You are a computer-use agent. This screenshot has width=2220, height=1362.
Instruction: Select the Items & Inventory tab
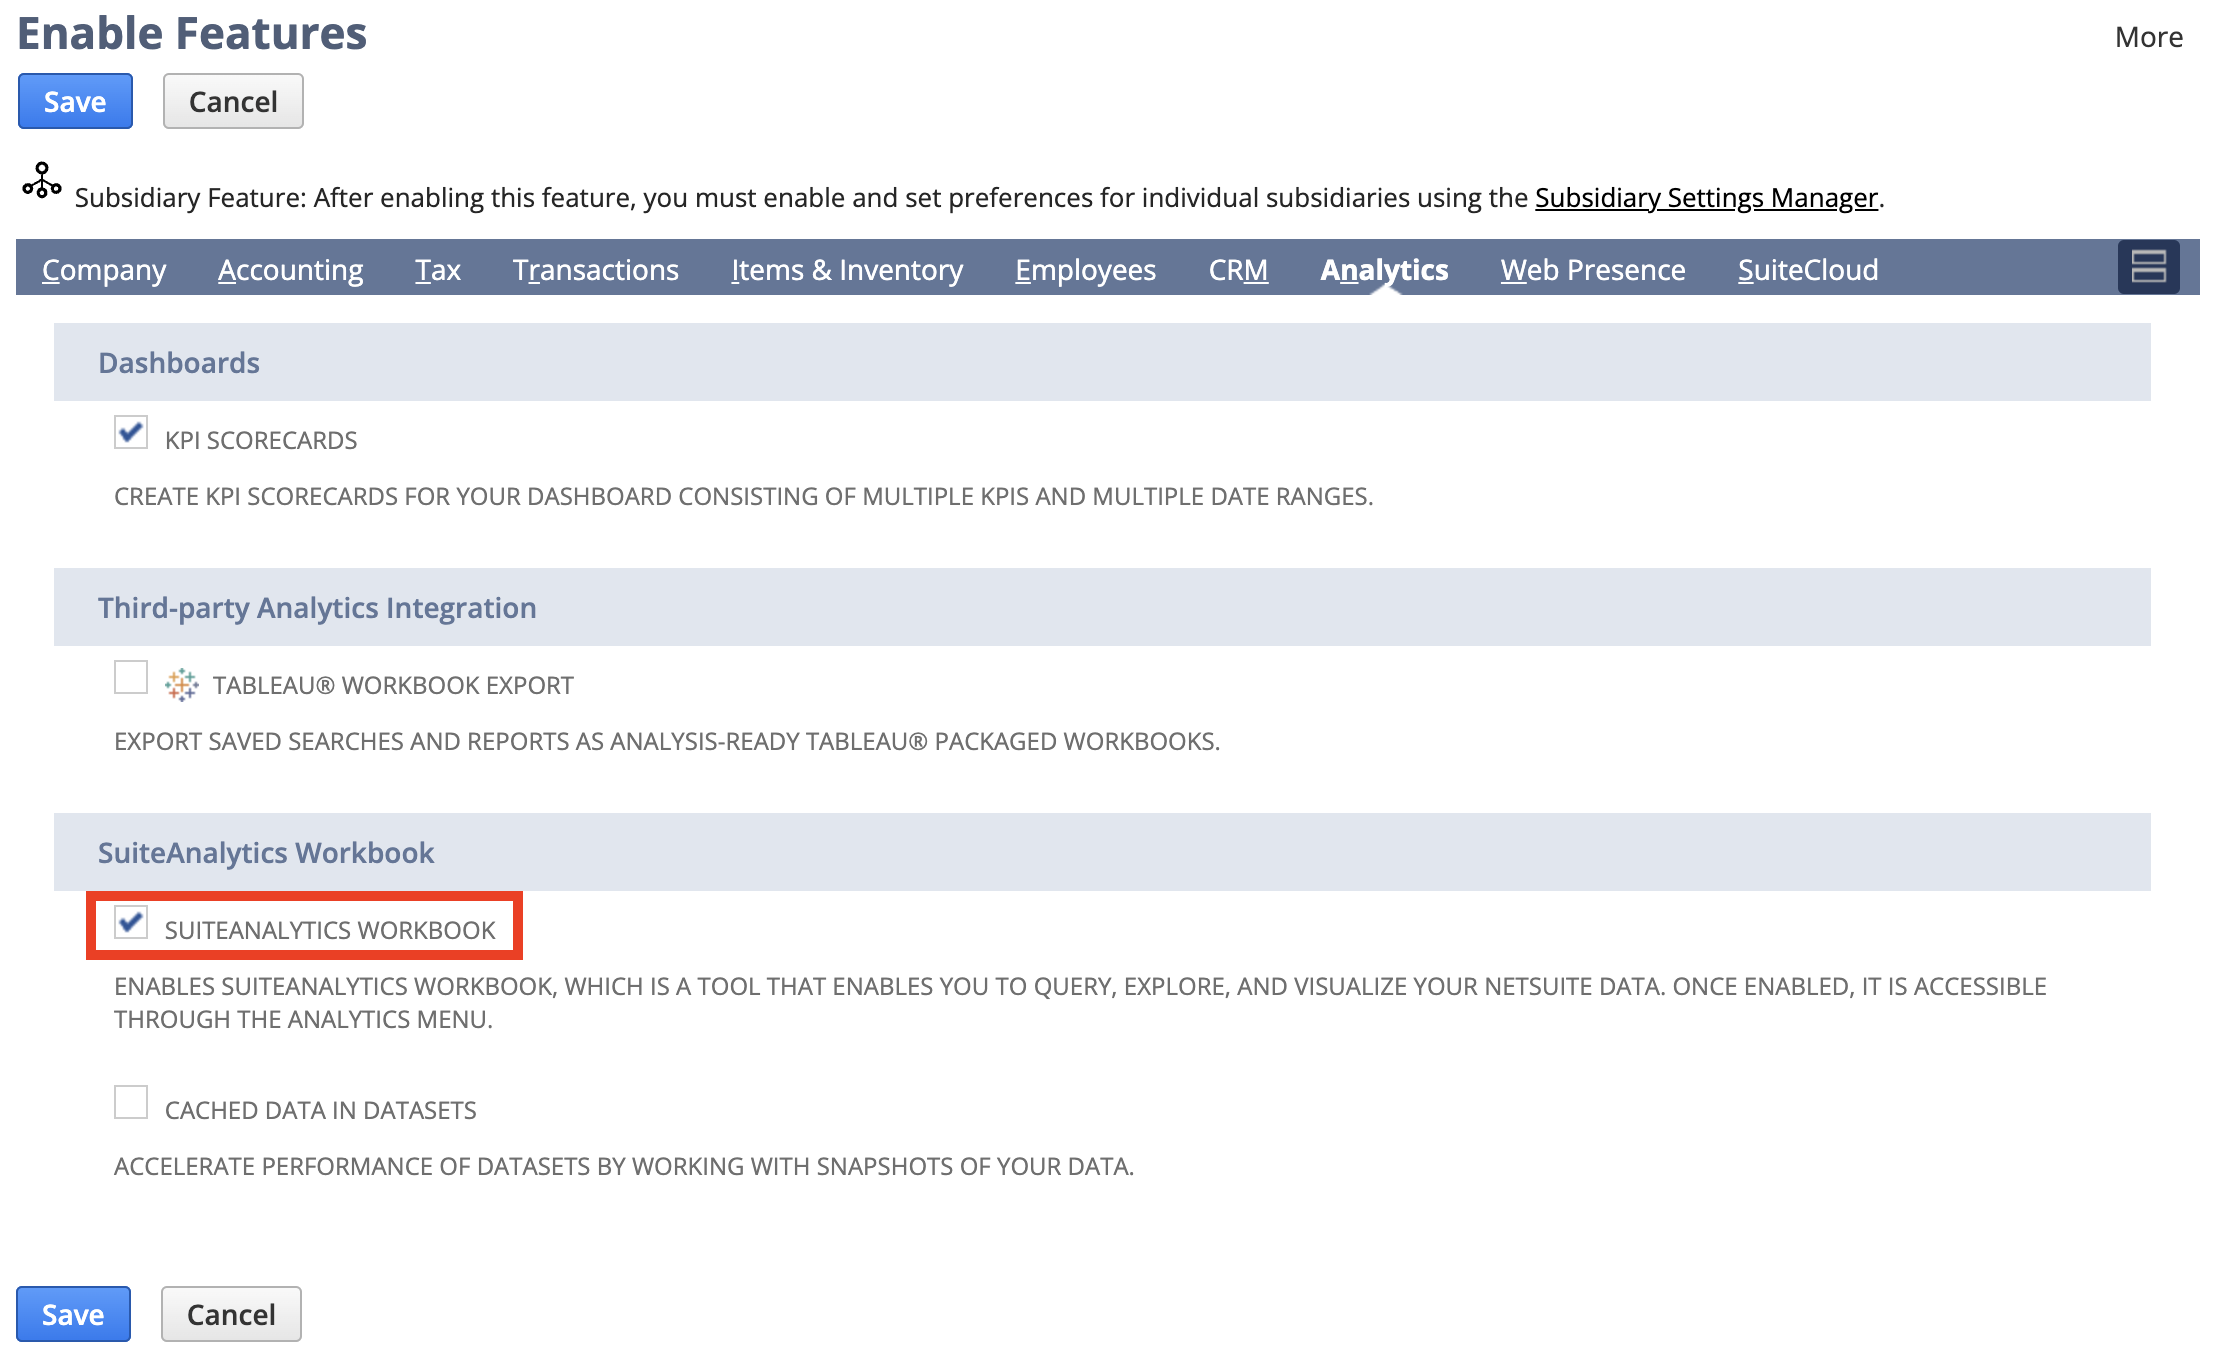pos(846,270)
